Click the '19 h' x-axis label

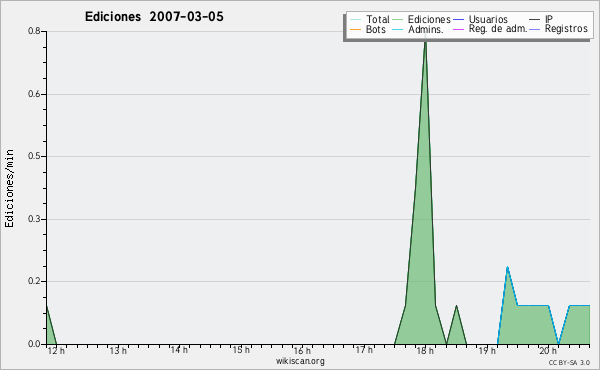click(487, 351)
